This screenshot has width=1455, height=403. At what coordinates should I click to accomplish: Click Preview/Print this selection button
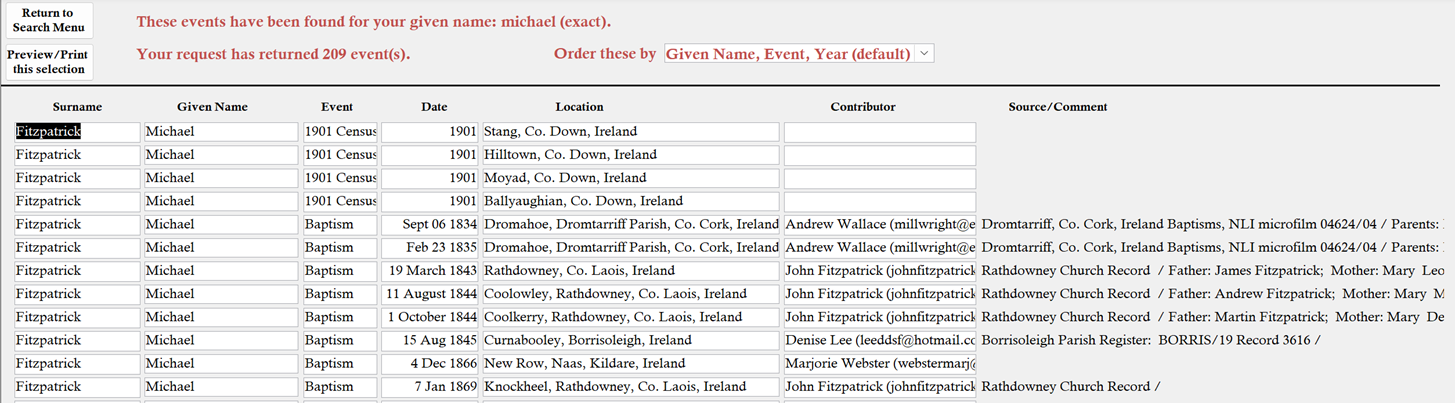pos(49,62)
